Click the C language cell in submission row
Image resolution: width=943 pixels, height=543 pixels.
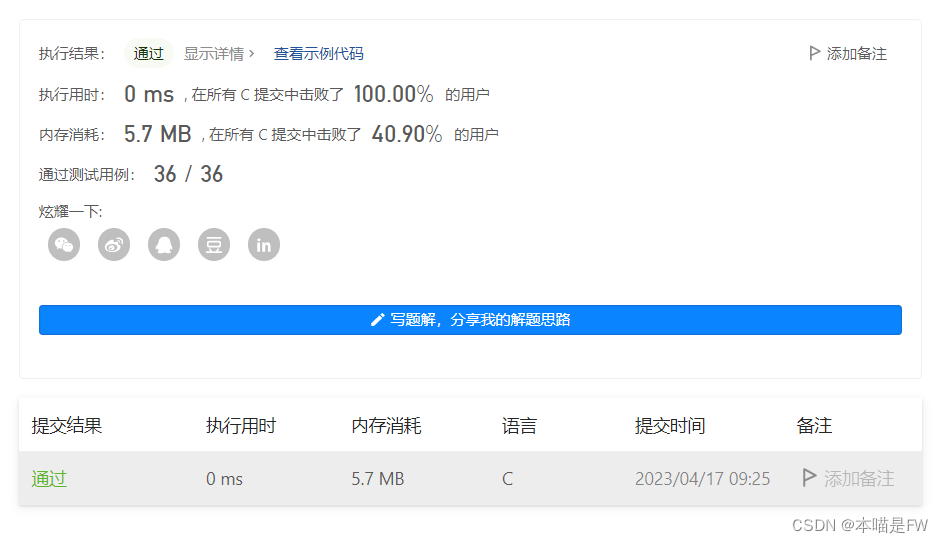[508, 479]
